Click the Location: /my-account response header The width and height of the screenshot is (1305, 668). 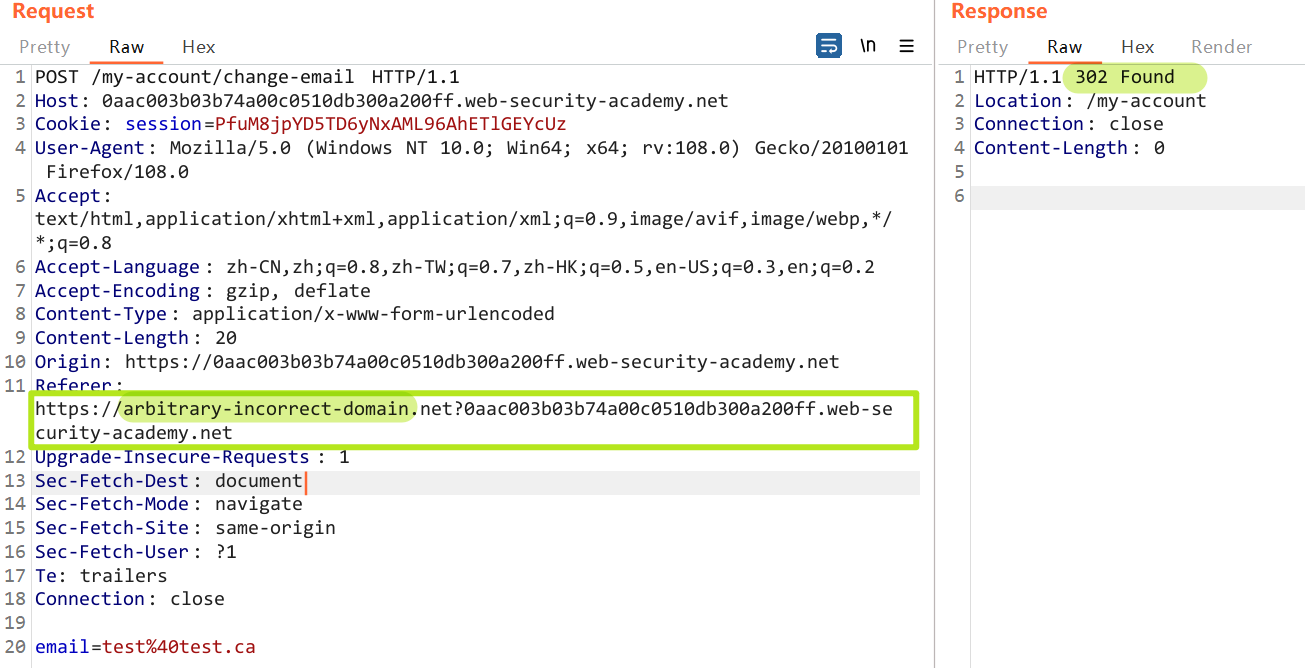pyautogui.click(x=1090, y=101)
